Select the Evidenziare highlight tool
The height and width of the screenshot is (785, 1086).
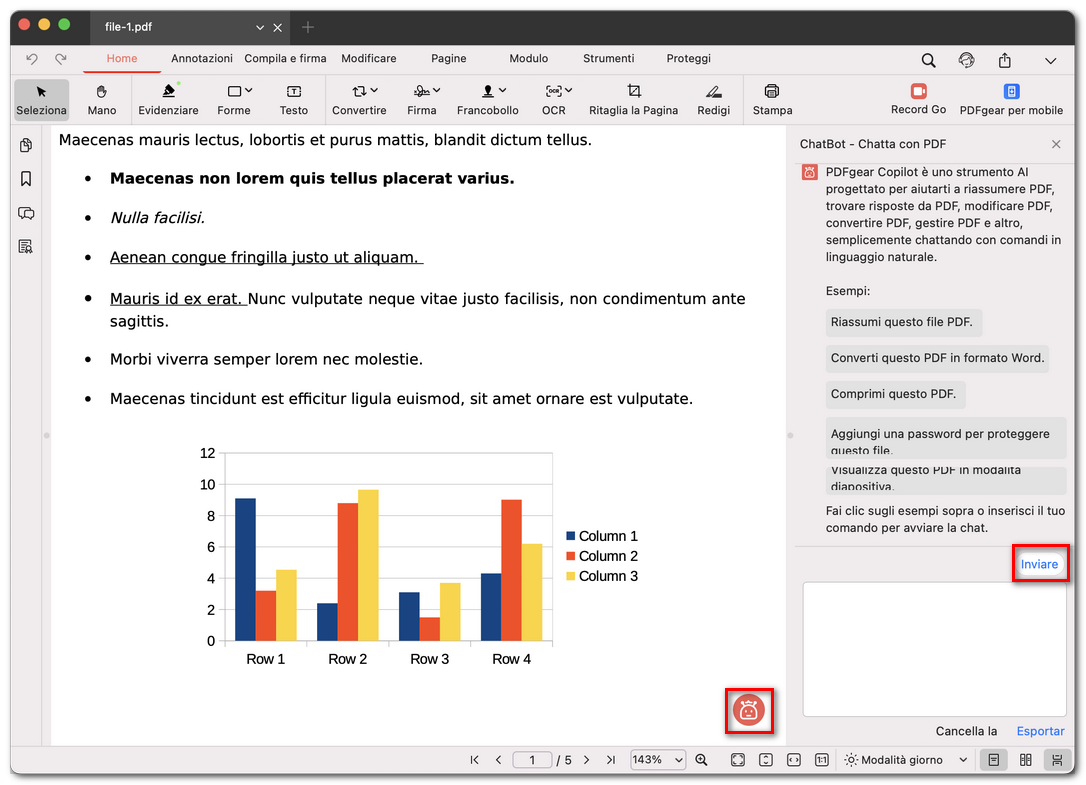pyautogui.click(x=168, y=99)
